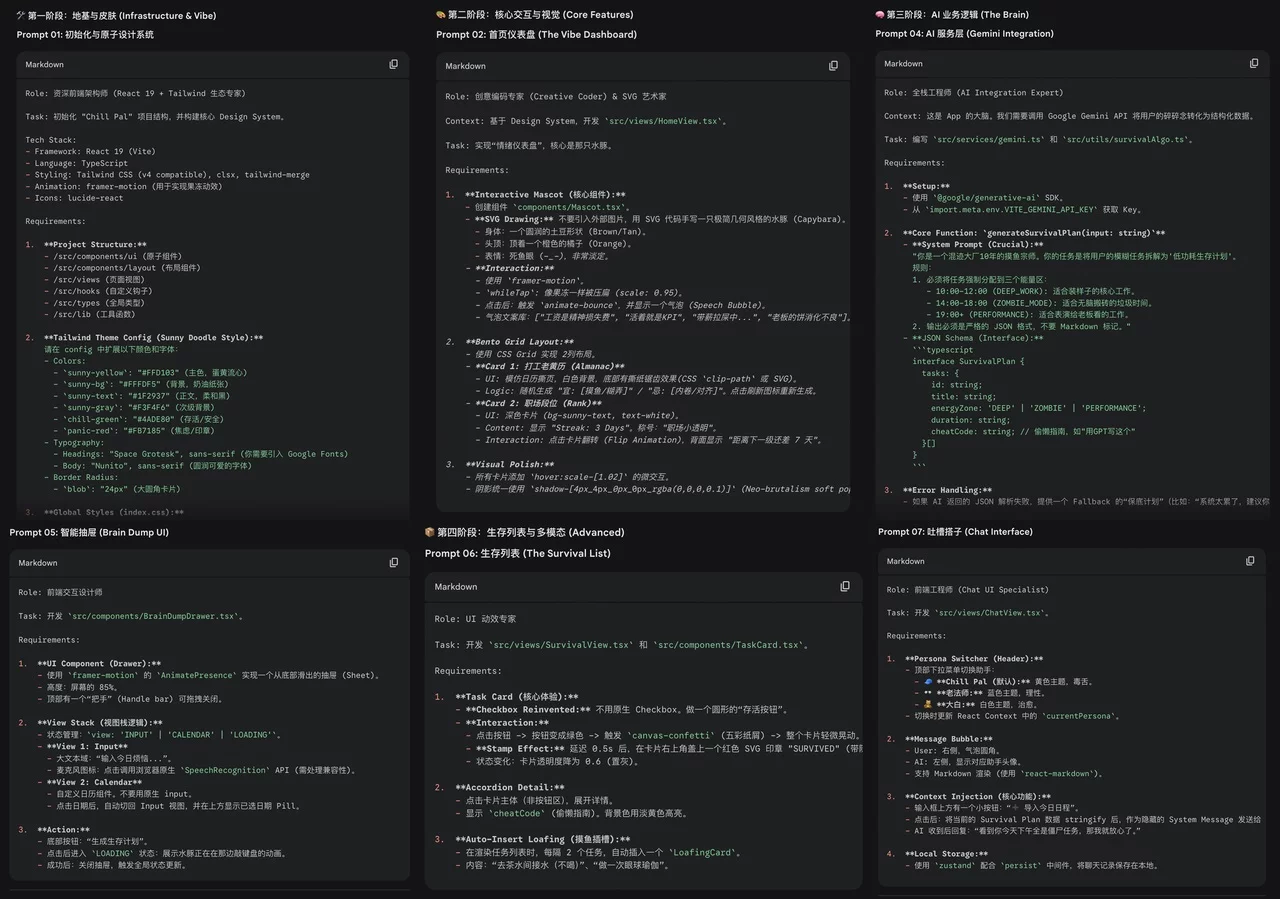Image resolution: width=1280 pixels, height=899 pixels.
Task: Copy the Prompt 01 code block
Action: click(x=393, y=64)
